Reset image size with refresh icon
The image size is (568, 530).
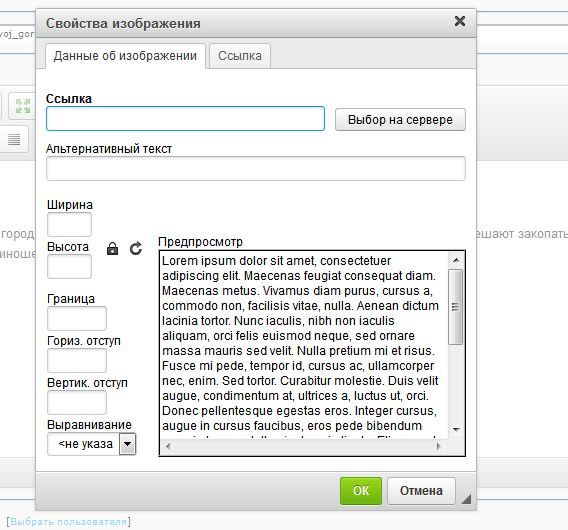point(136,249)
